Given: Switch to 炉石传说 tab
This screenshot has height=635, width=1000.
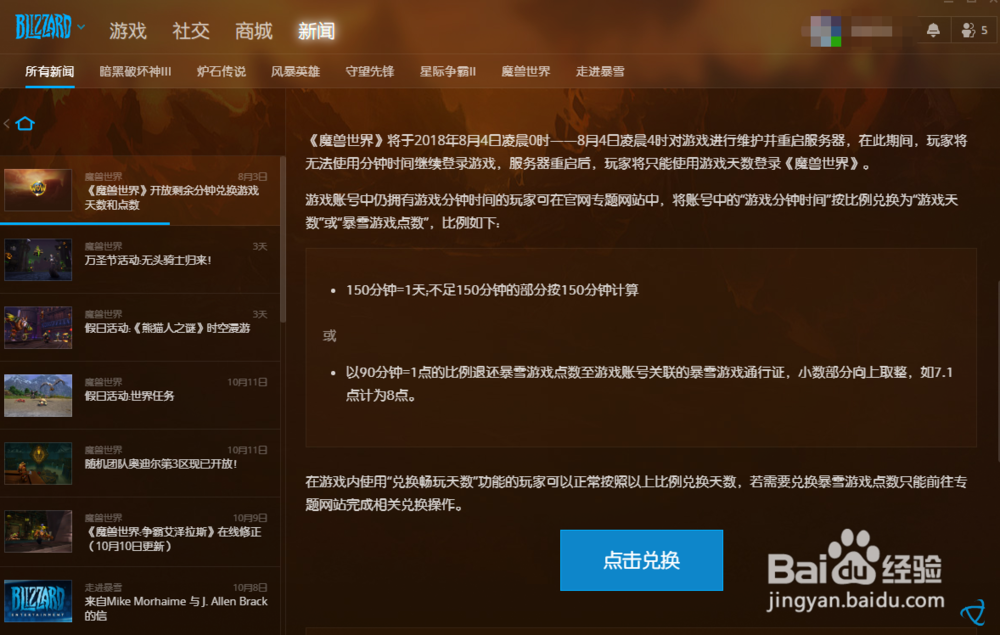Looking at the screenshot, I should click(221, 71).
